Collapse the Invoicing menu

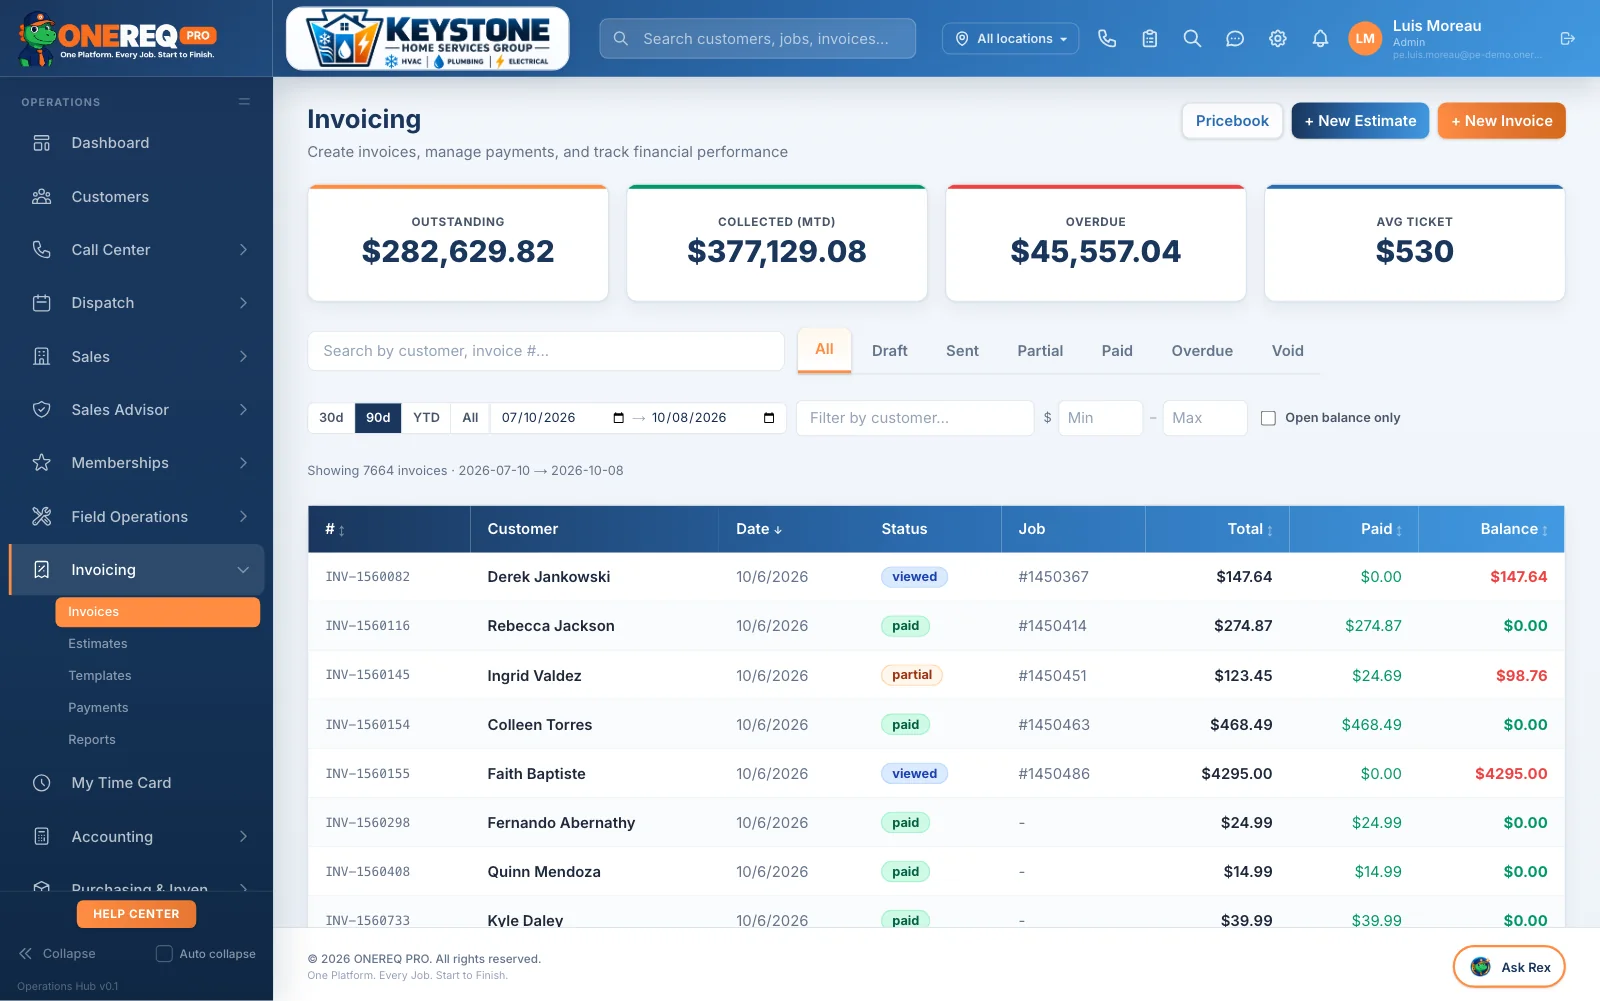(138, 570)
